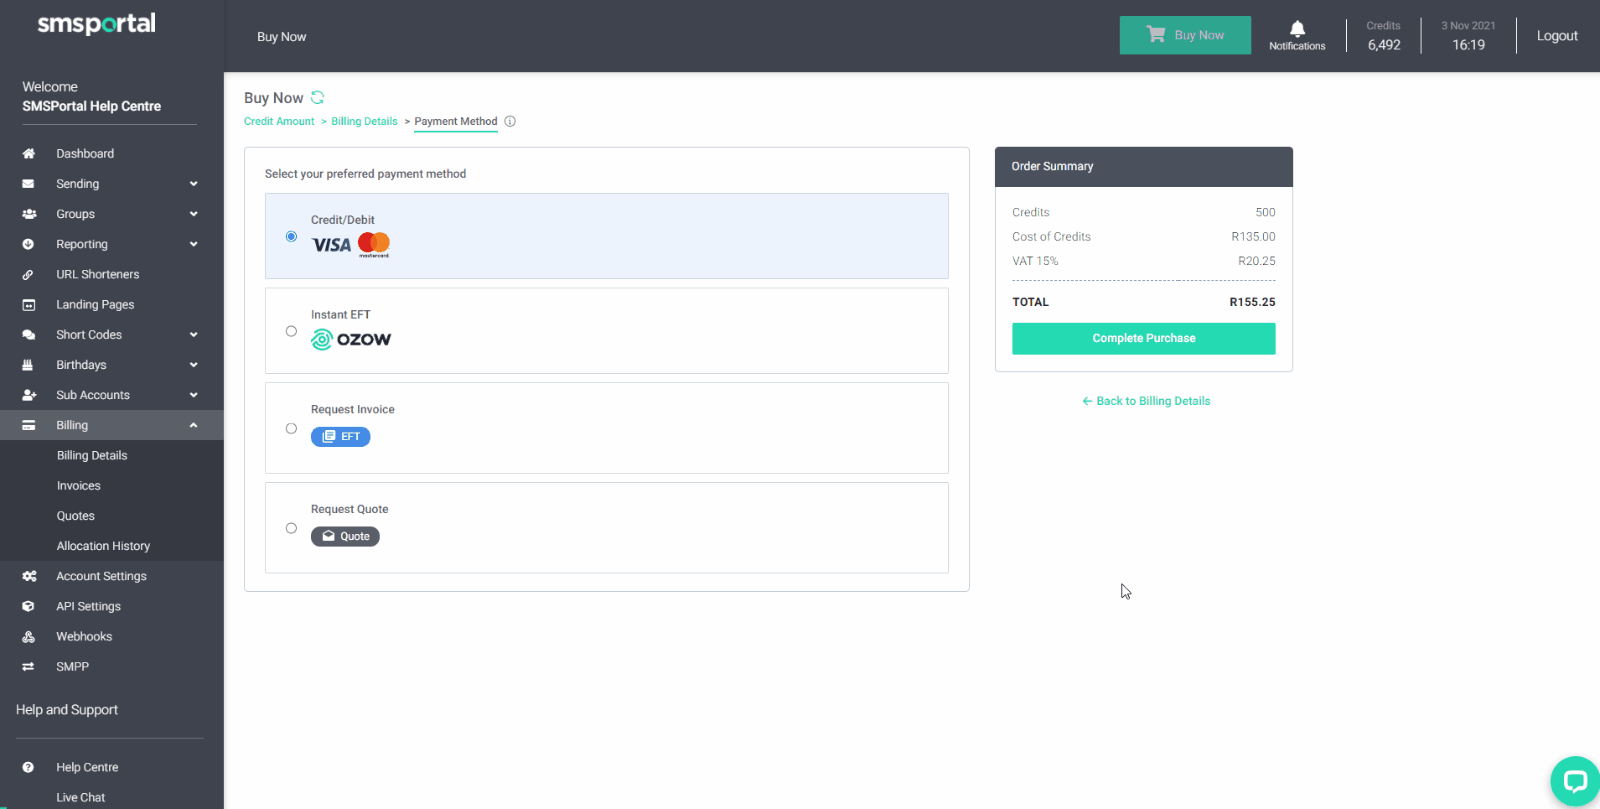Click the Landing Pages window icon
The width and height of the screenshot is (1600, 809).
[x=28, y=305]
